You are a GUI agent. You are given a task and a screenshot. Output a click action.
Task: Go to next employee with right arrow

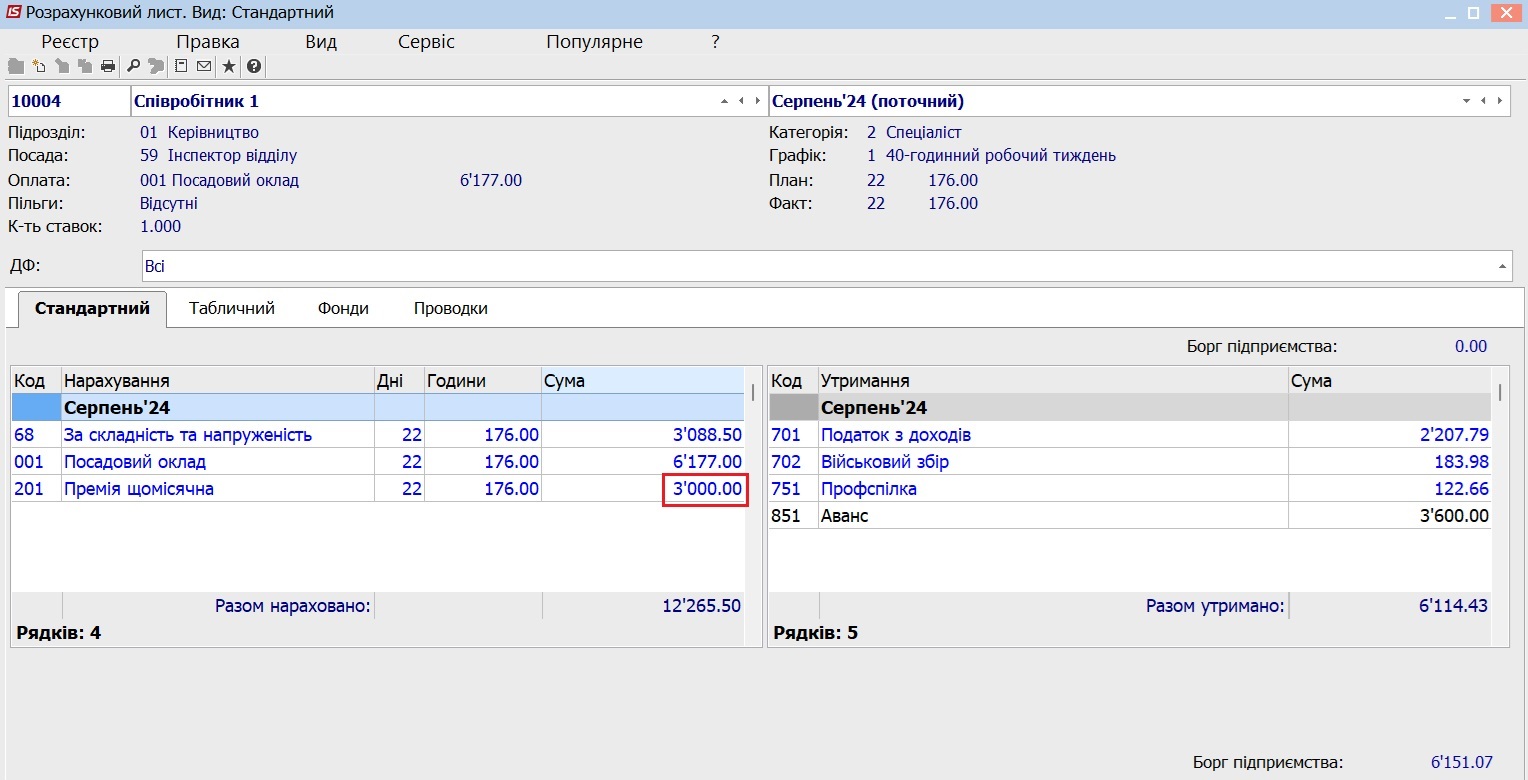pos(757,101)
